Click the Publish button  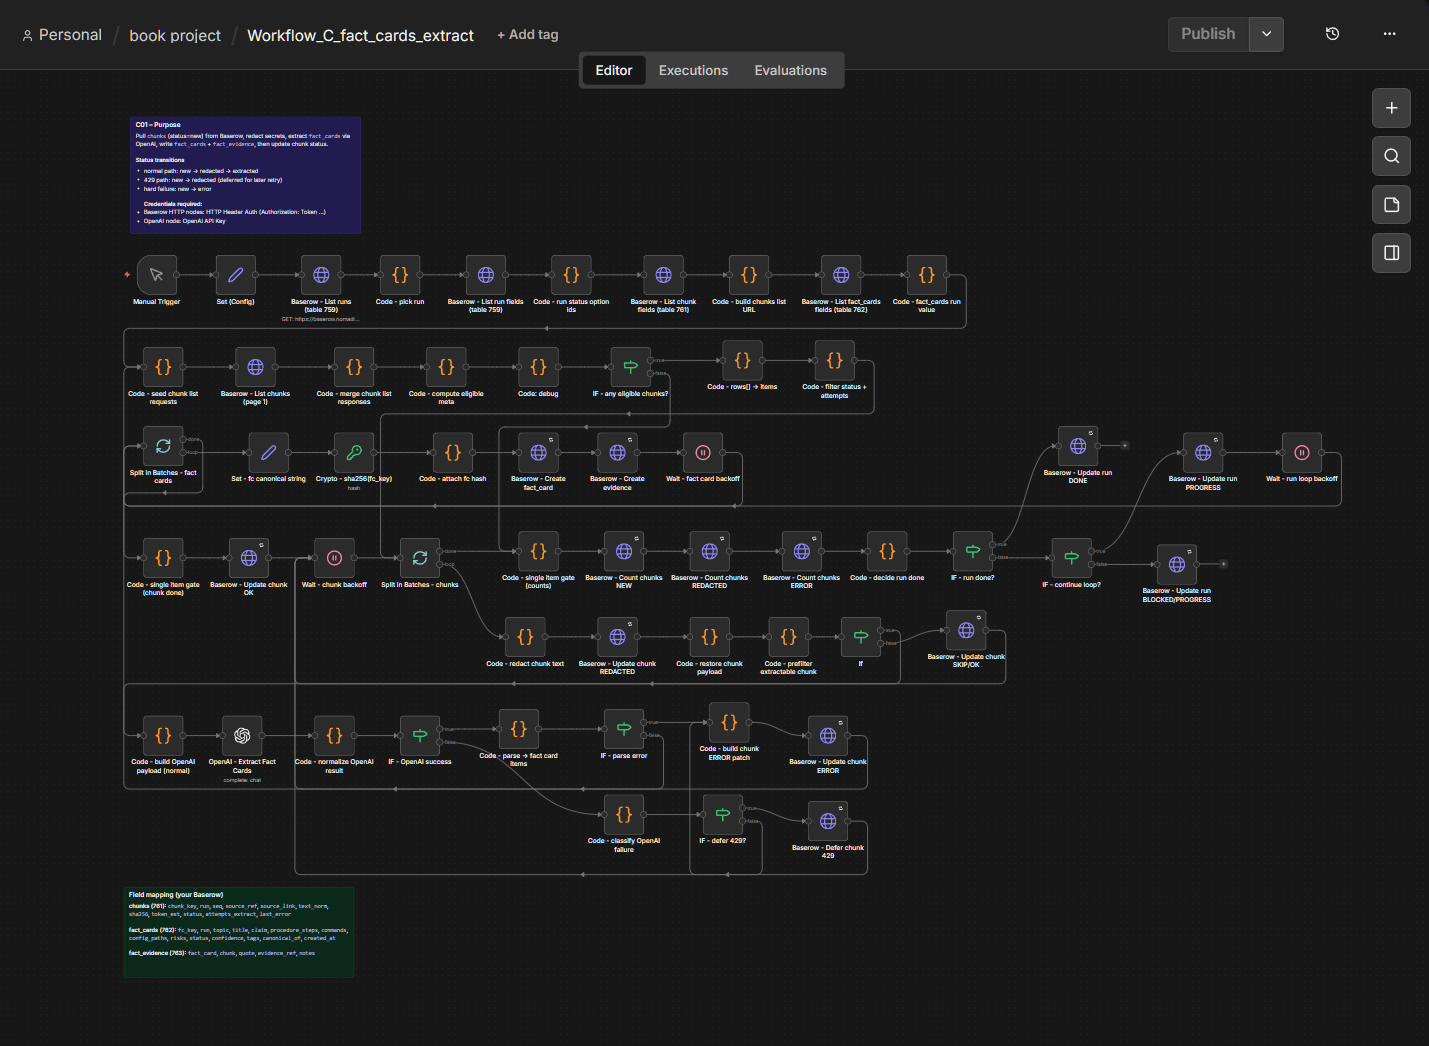point(1207,33)
